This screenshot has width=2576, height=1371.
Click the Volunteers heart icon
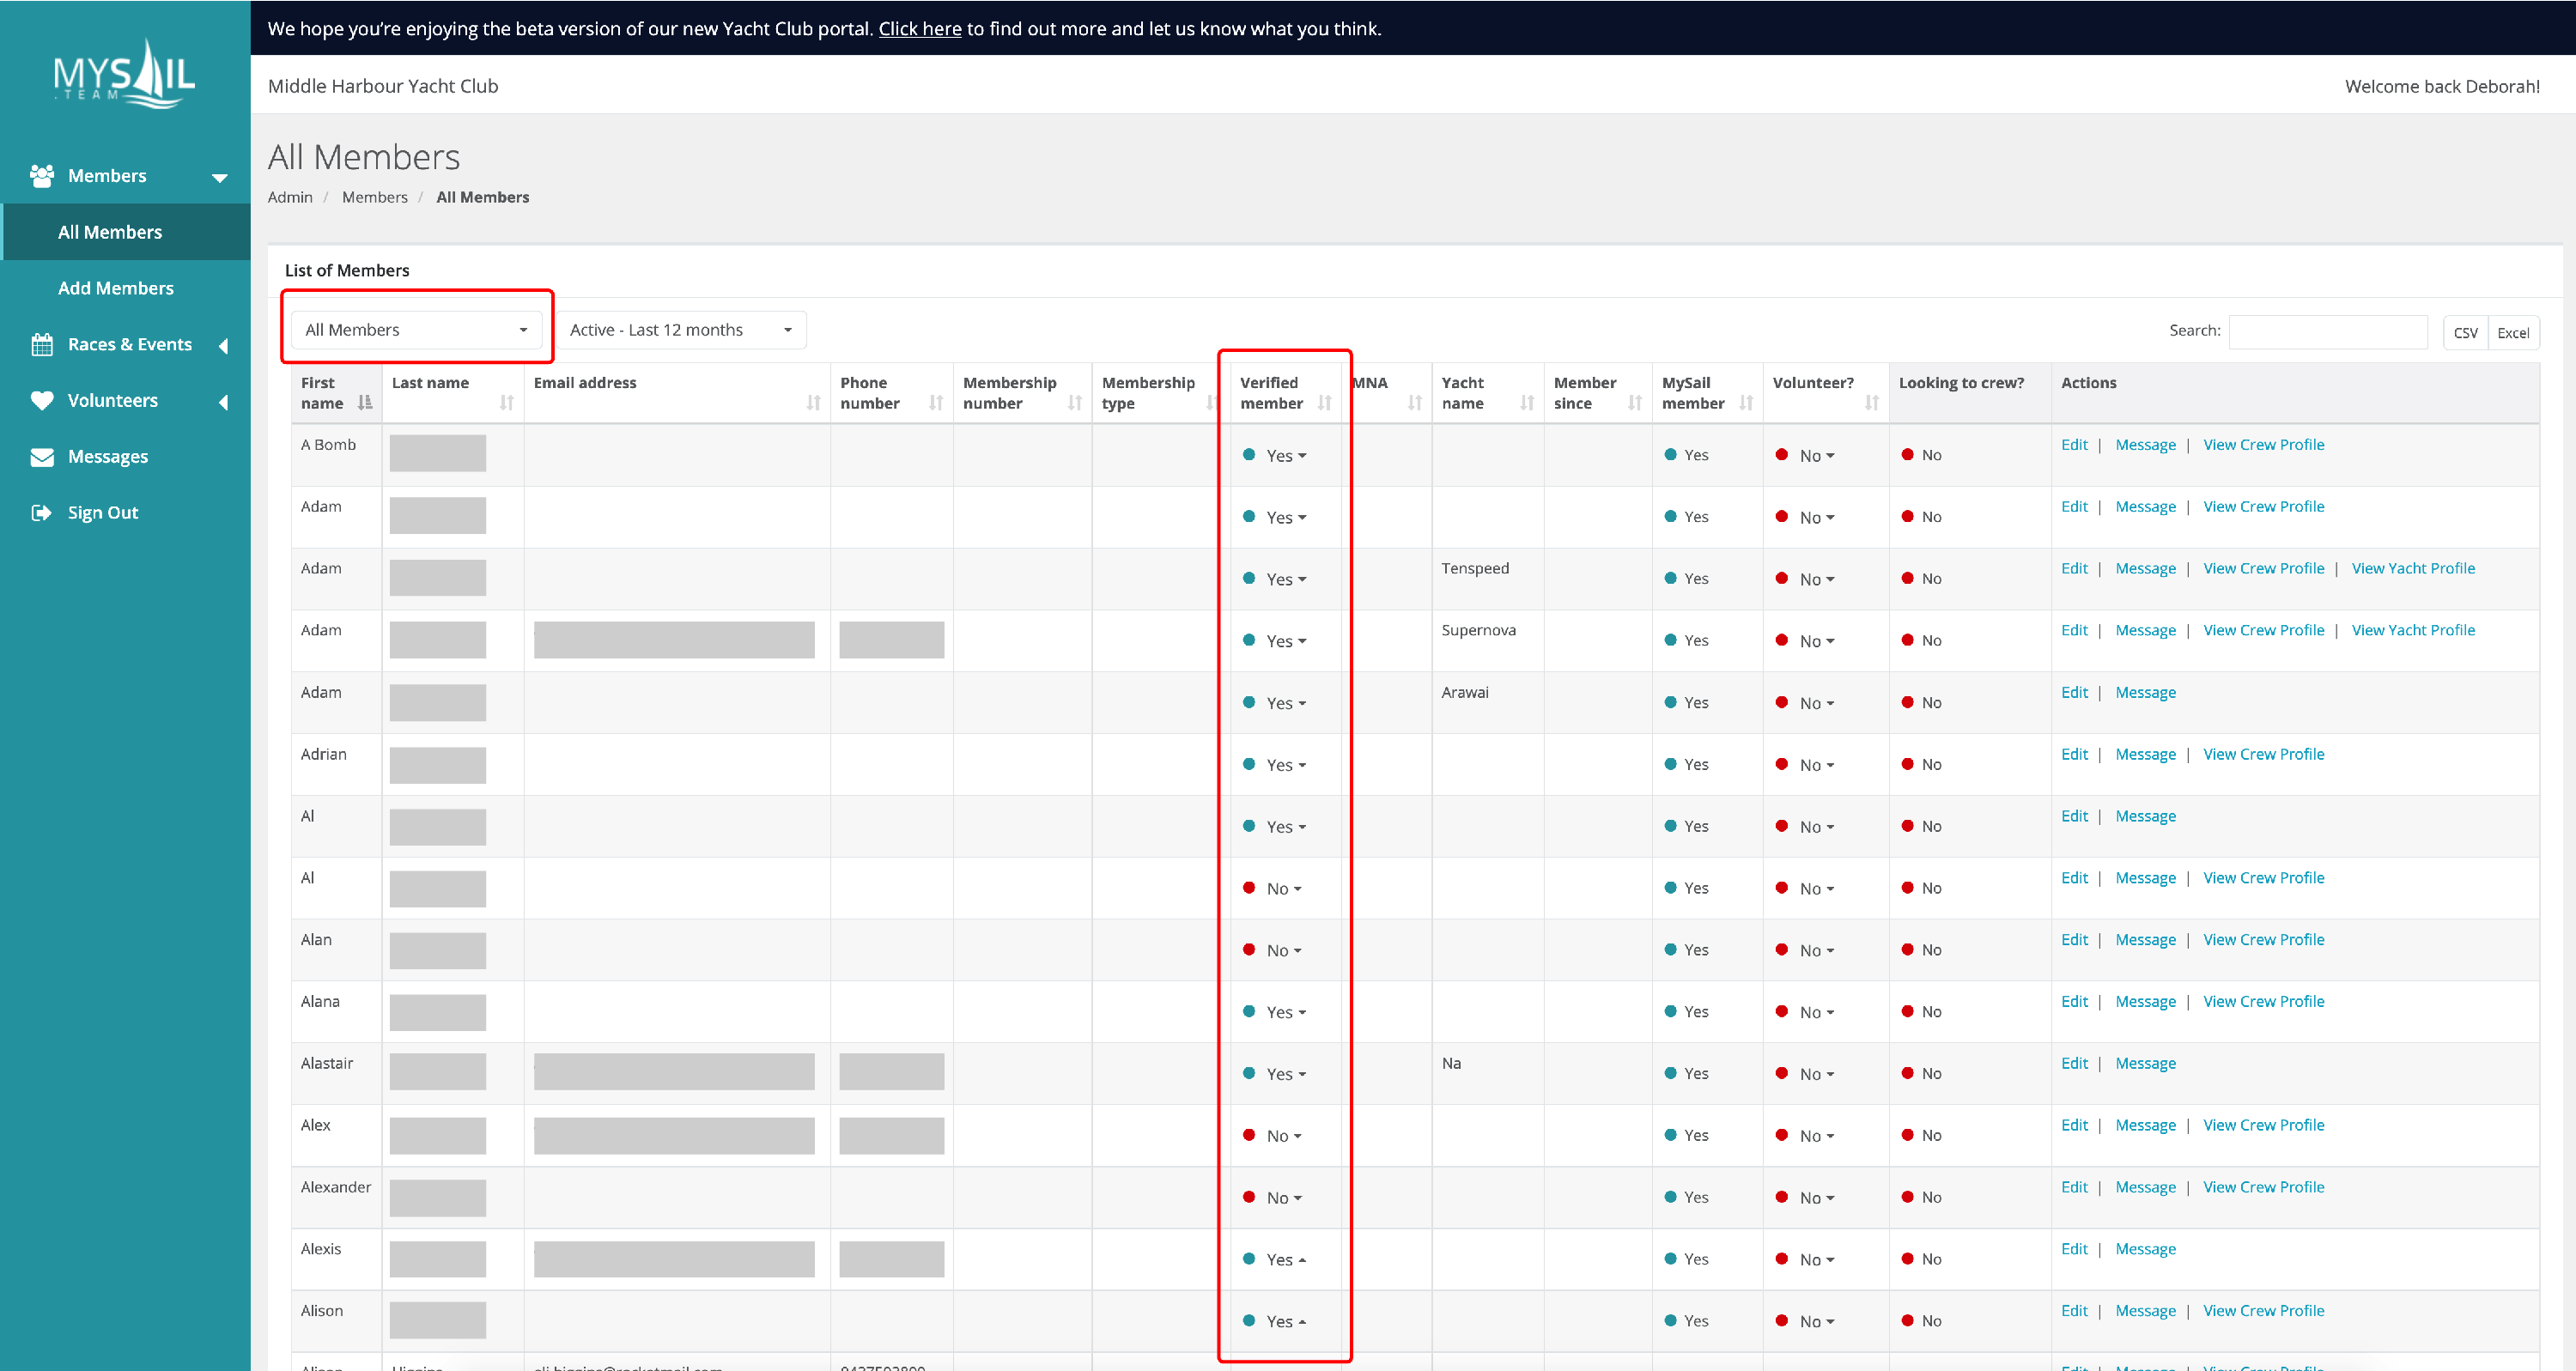tap(41, 401)
